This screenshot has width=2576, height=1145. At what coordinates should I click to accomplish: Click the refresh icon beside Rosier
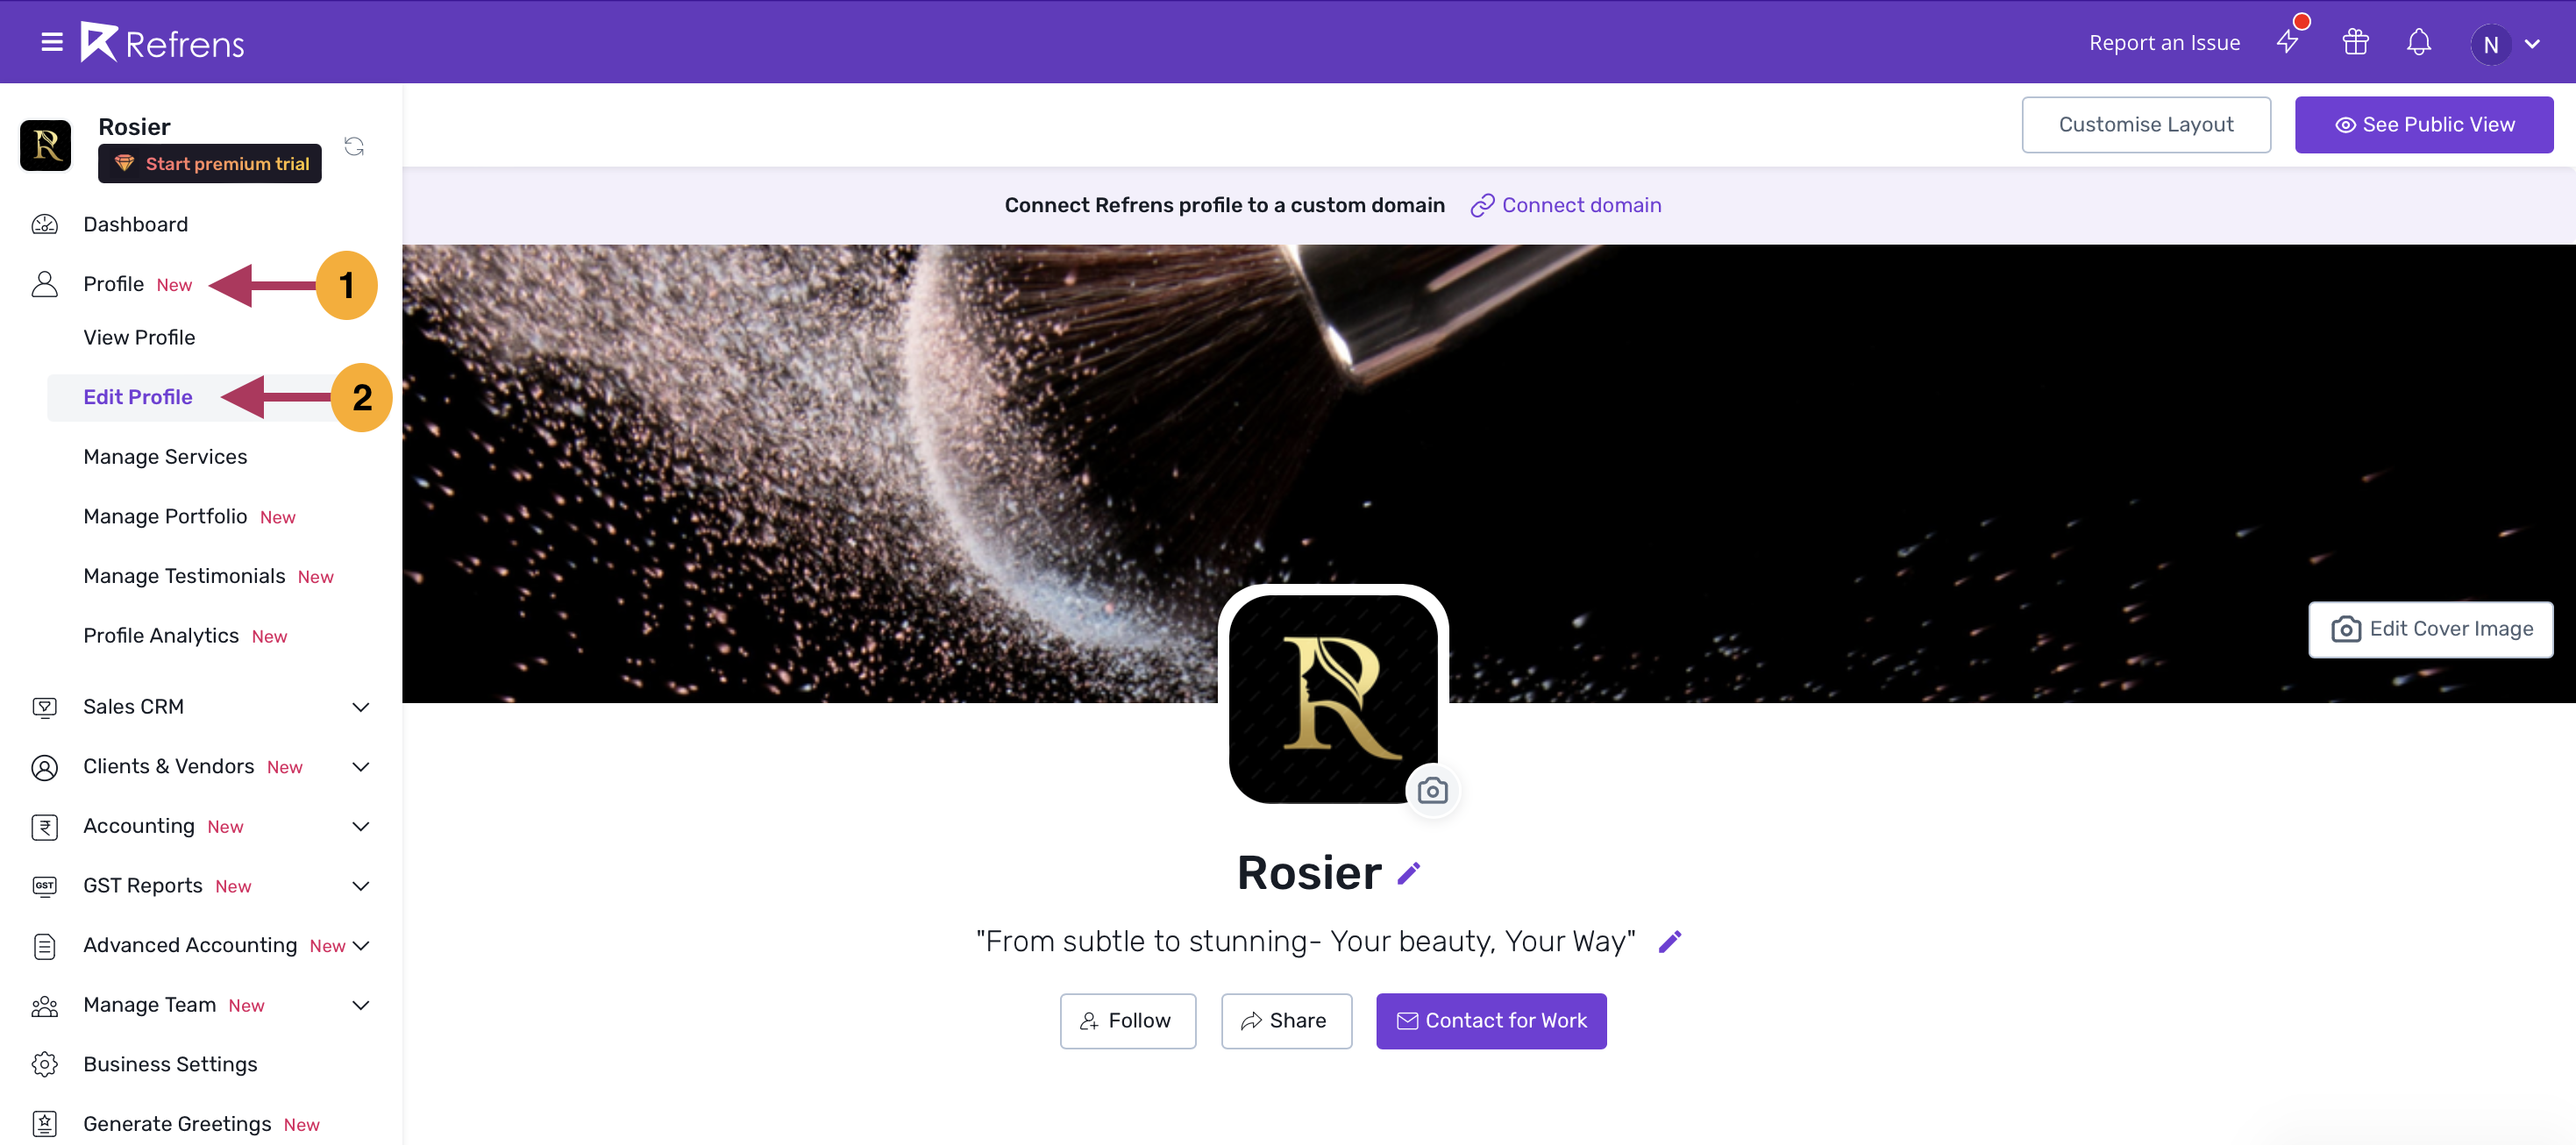[354, 146]
